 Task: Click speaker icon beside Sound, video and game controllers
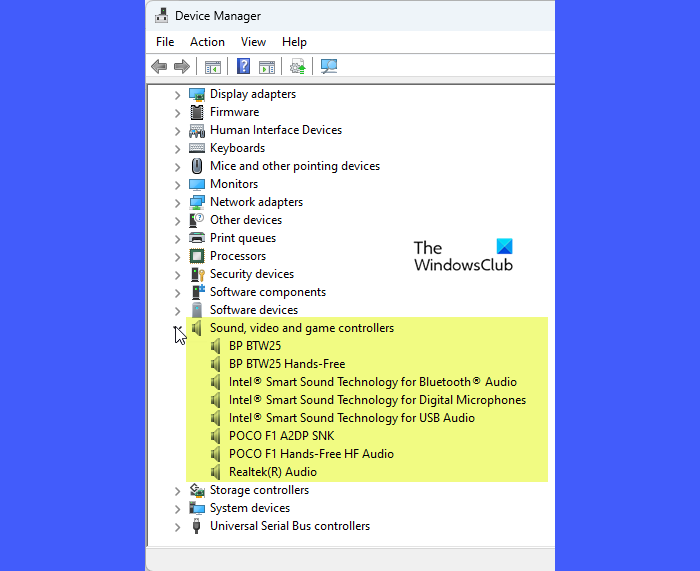196,328
